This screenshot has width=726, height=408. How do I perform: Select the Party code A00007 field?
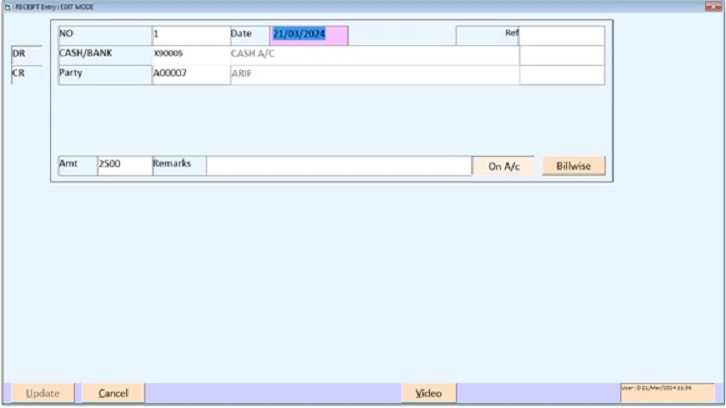191,75
